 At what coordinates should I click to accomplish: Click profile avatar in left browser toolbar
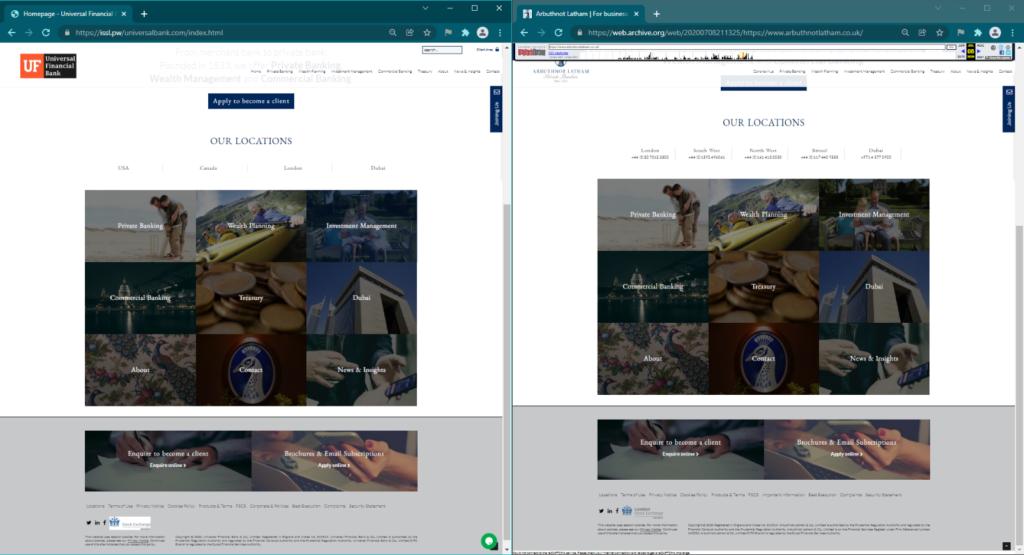[483, 32]
